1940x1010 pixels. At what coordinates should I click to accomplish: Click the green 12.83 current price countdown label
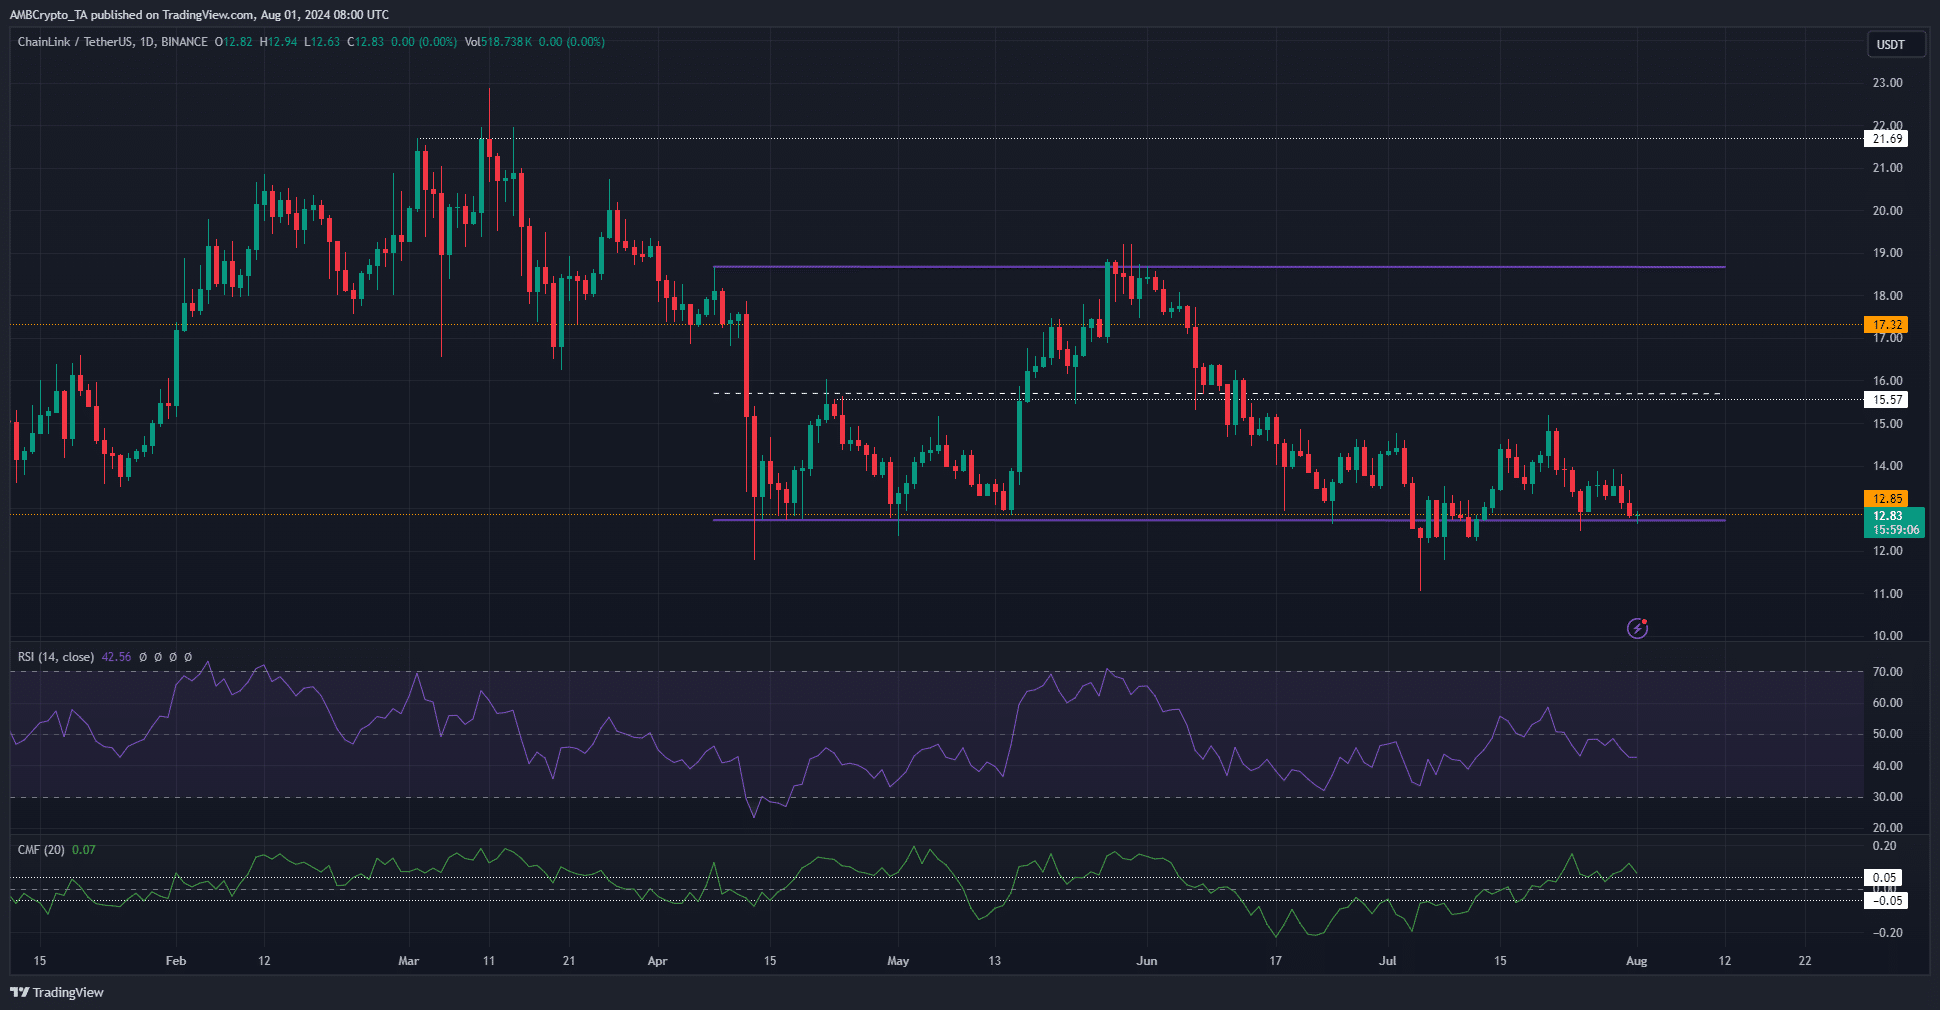pyautogui.click(x=1894, y=523)
